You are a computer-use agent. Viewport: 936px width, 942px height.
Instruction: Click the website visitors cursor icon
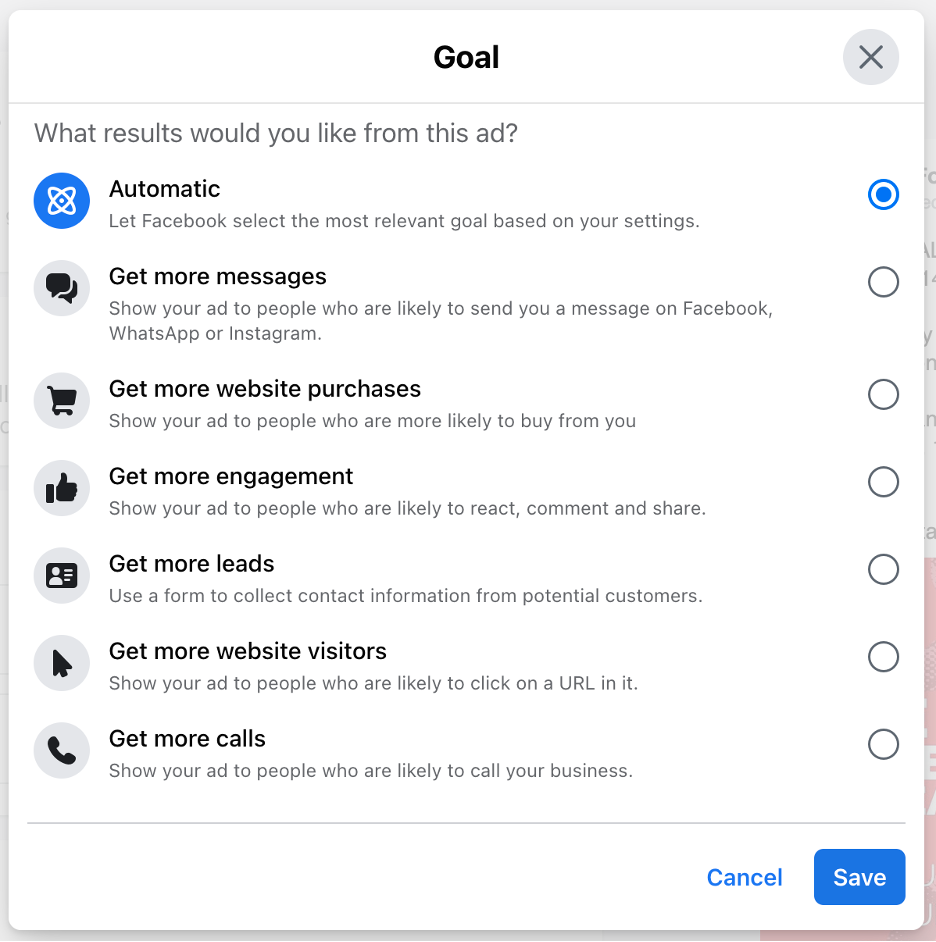click(x=62, y=664)
